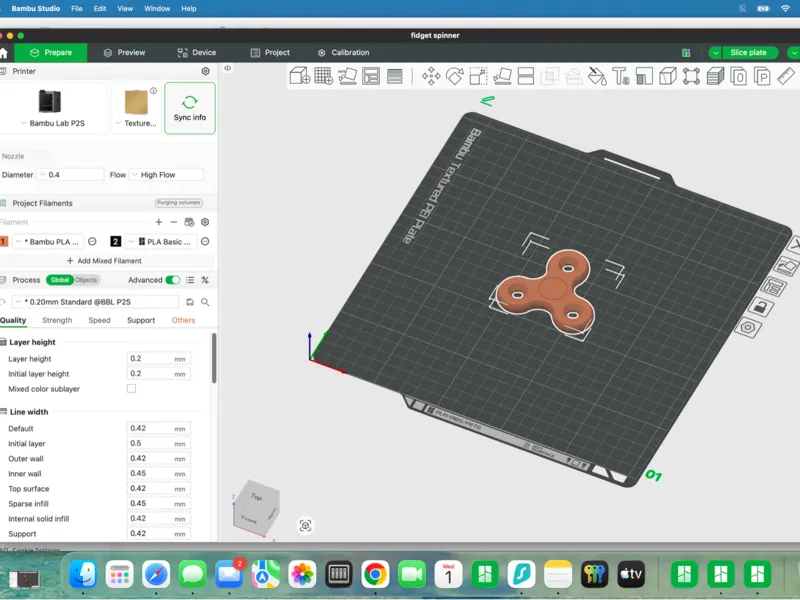This screenshot has height=600, width=800.
Task: Open the Textured plate type dropdown
Action: click(136, 123)
